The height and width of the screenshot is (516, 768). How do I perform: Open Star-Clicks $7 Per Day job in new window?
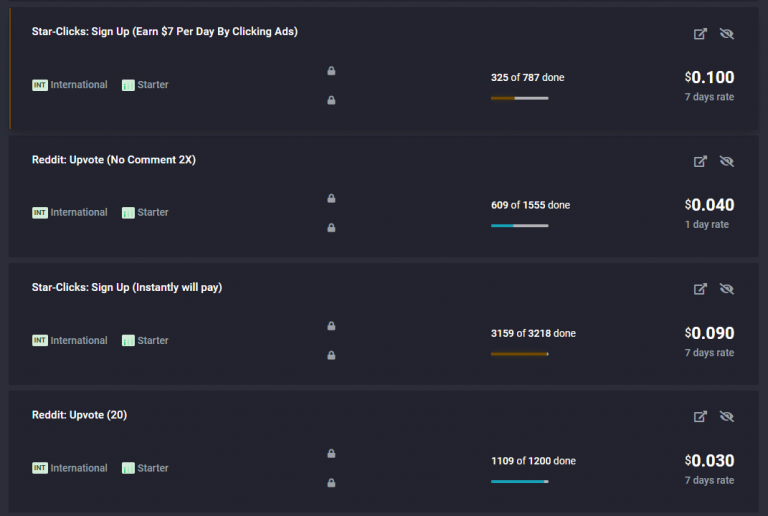pyautogui.click(x=700, y=34)
